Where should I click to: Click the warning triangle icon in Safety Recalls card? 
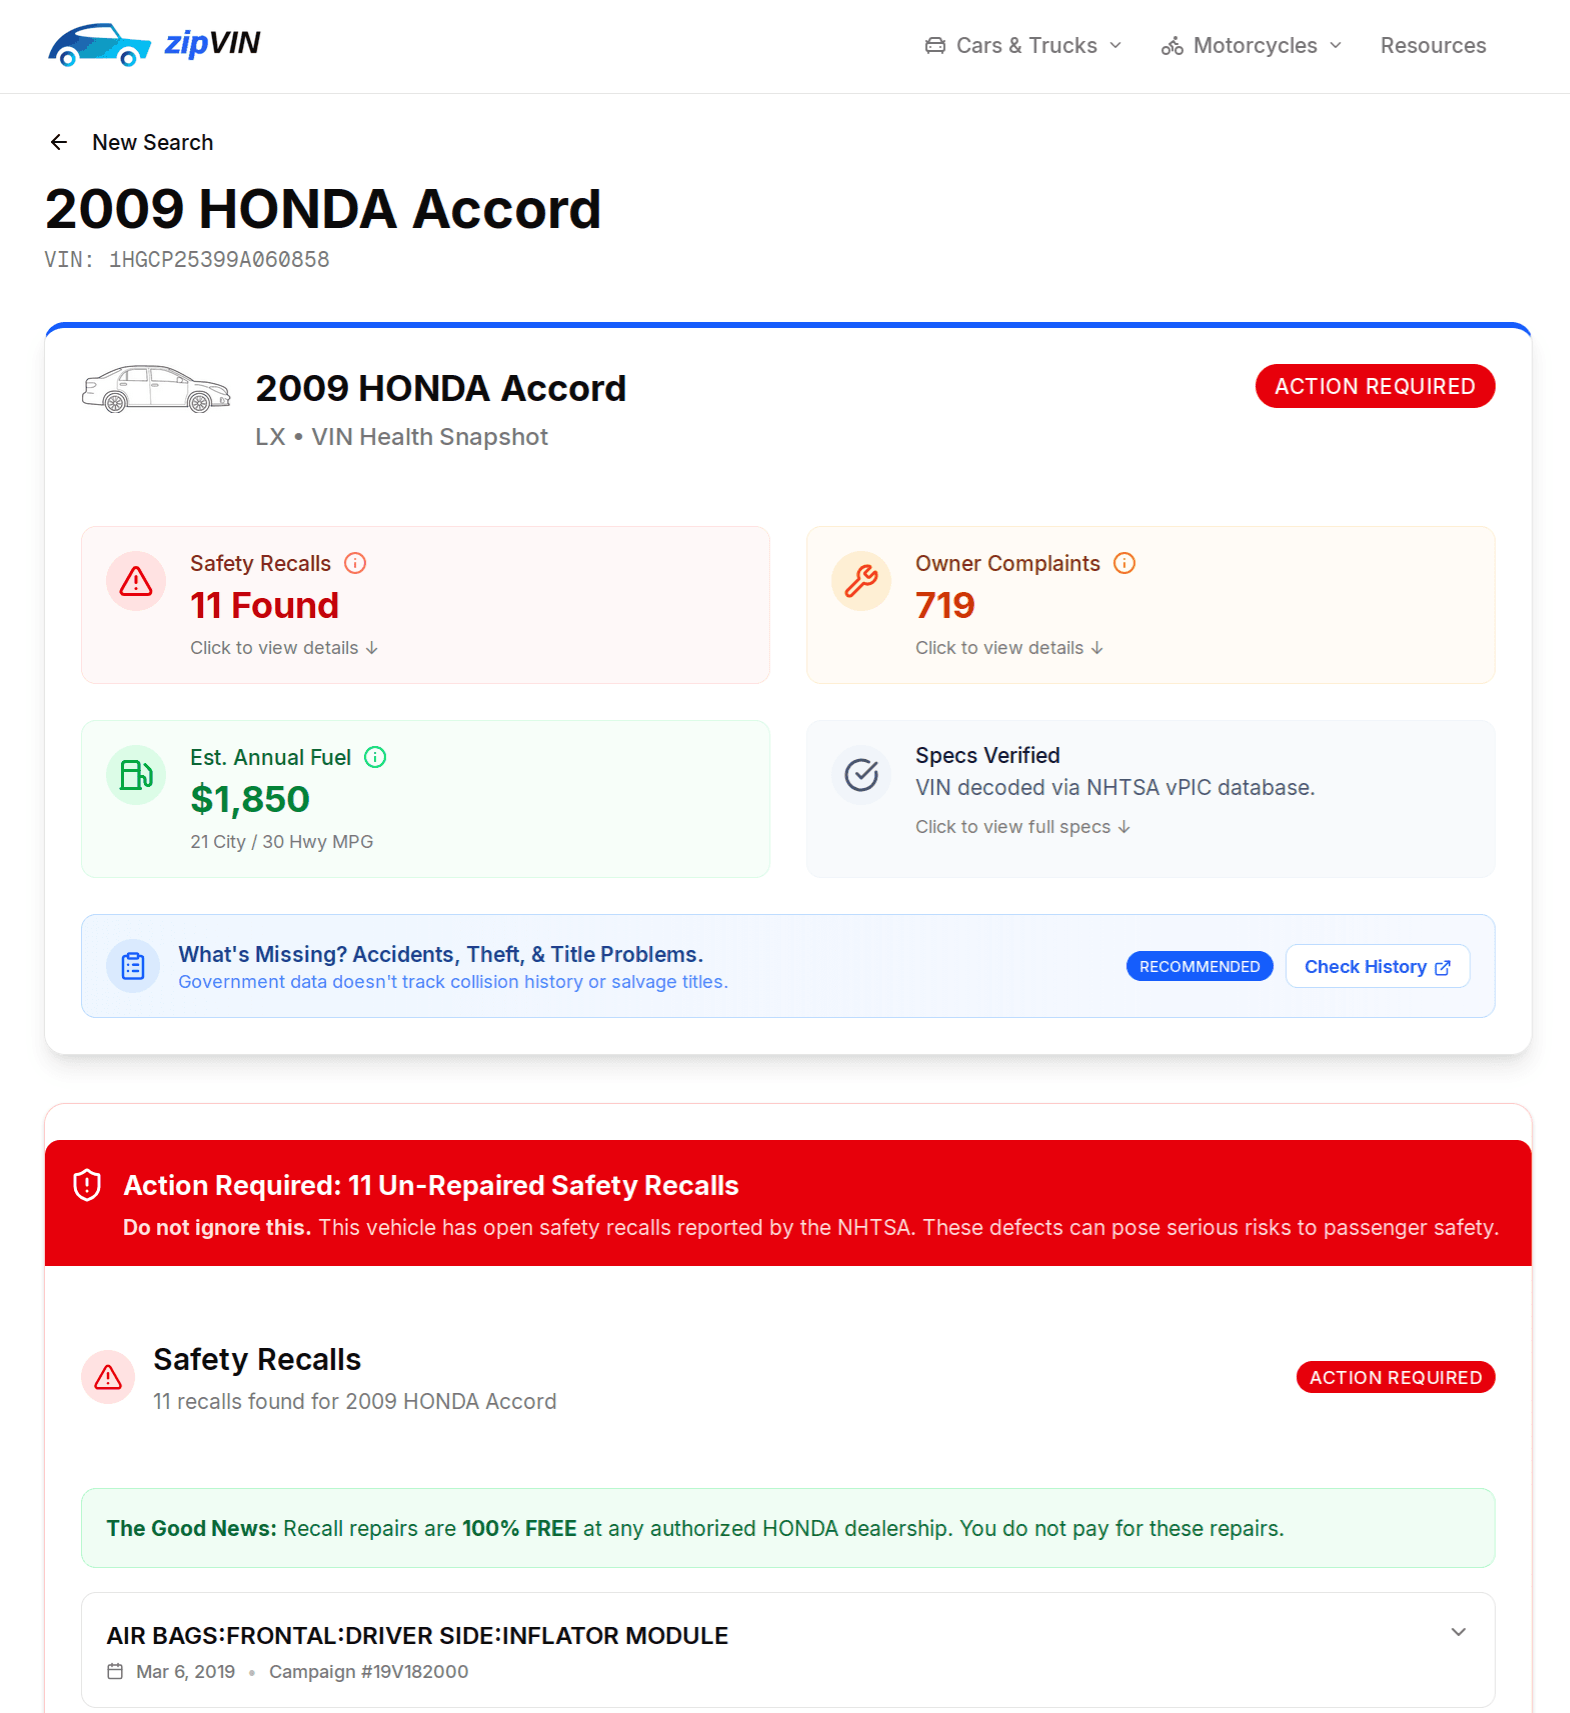click(135, 581)
